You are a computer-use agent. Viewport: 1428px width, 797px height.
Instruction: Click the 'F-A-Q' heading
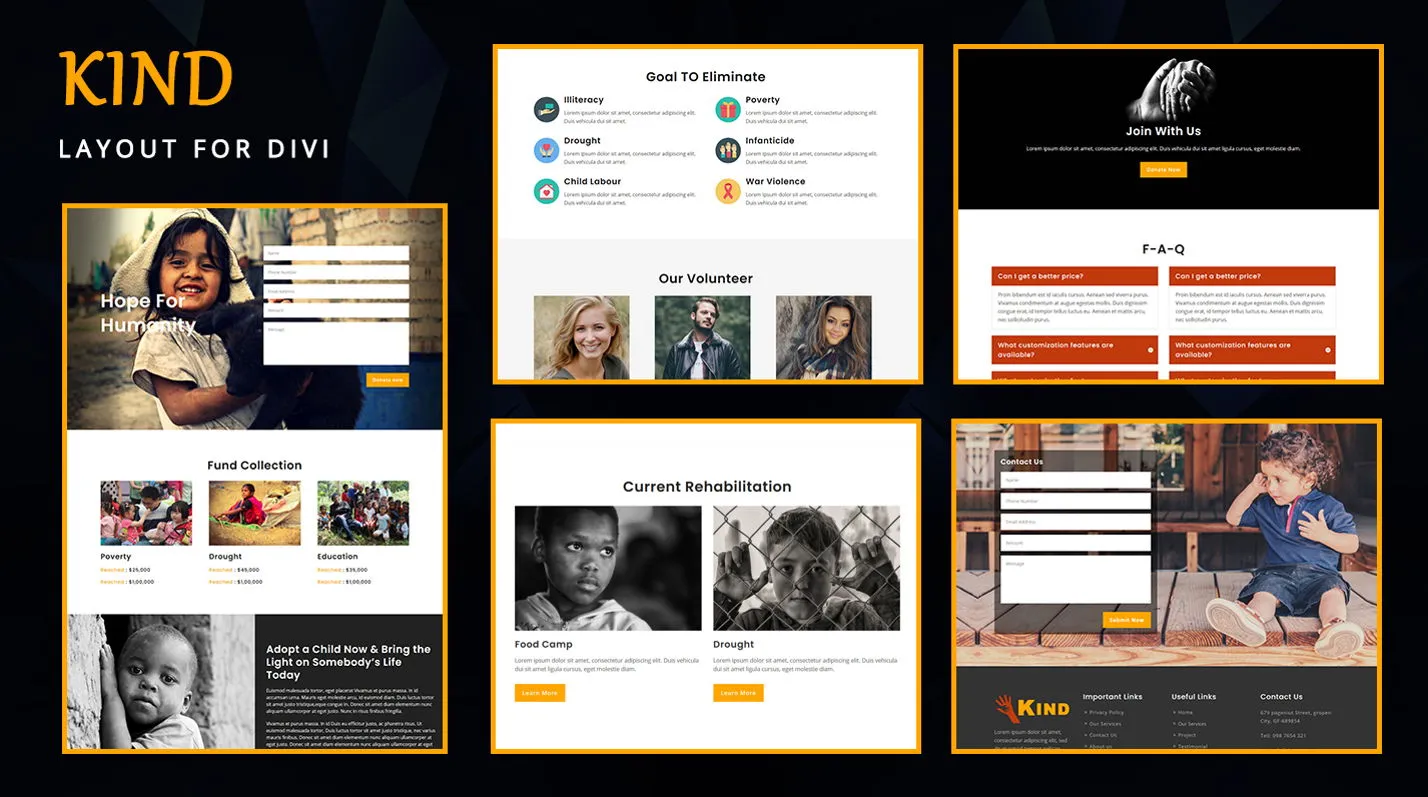[1163, 250]
